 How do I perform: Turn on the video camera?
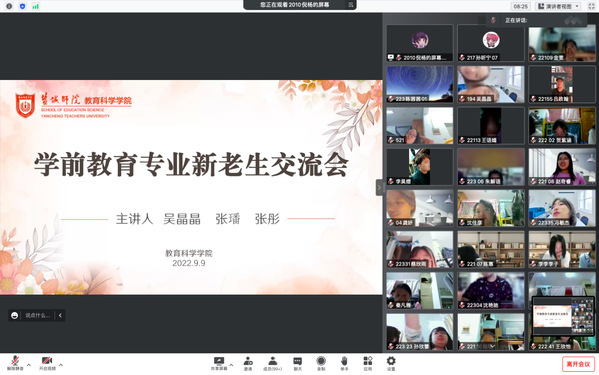[47, 363]
